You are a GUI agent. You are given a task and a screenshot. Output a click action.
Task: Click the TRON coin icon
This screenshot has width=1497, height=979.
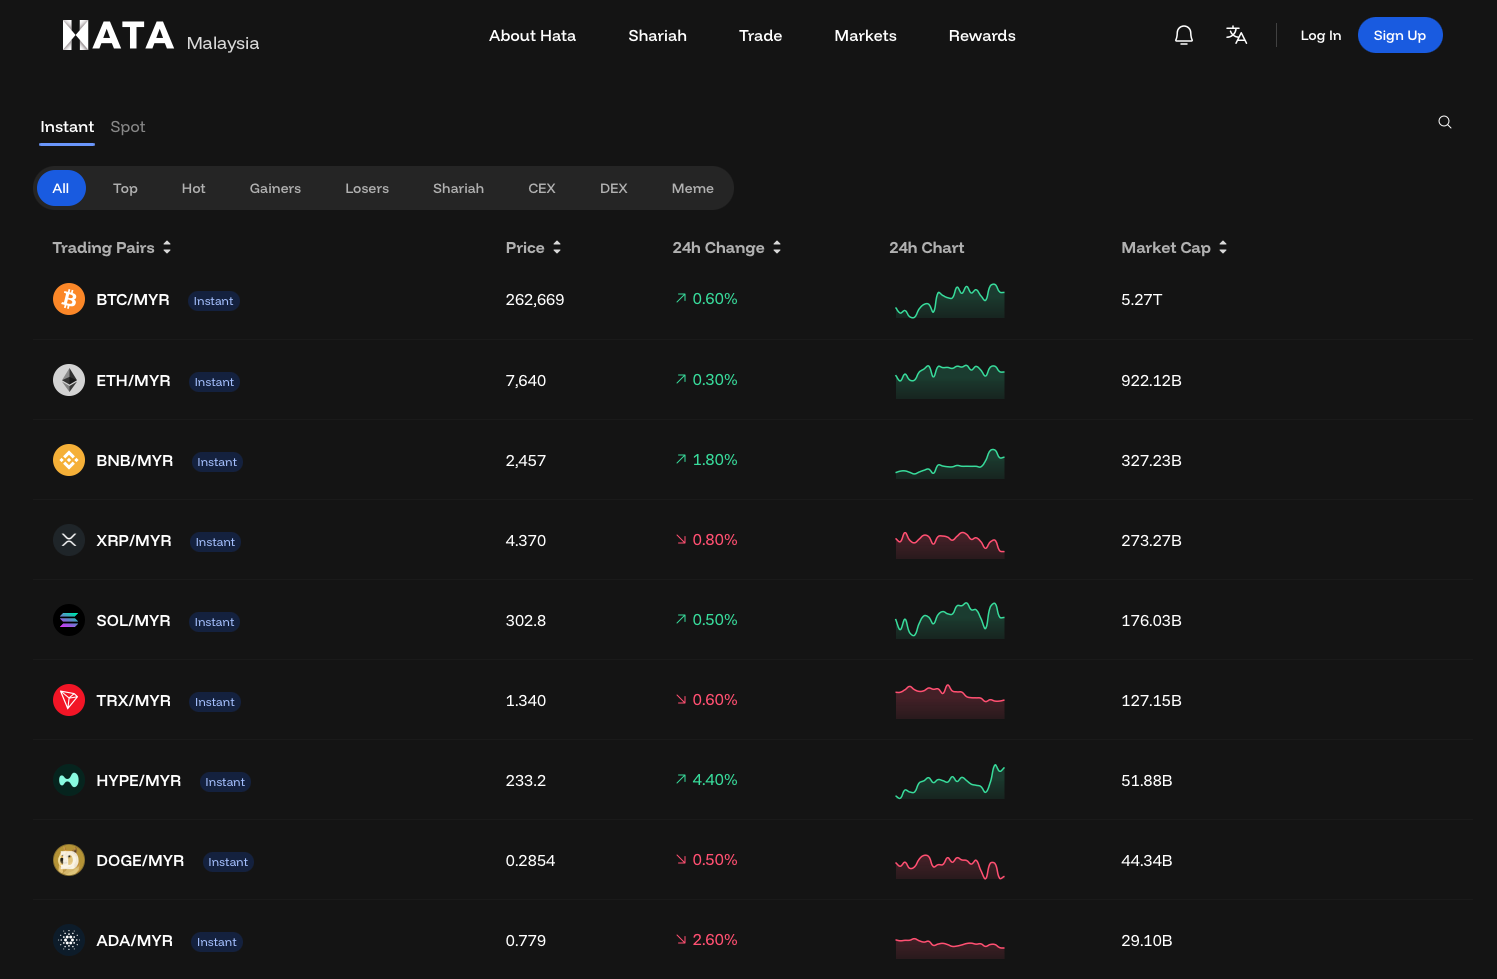(69, 700)
